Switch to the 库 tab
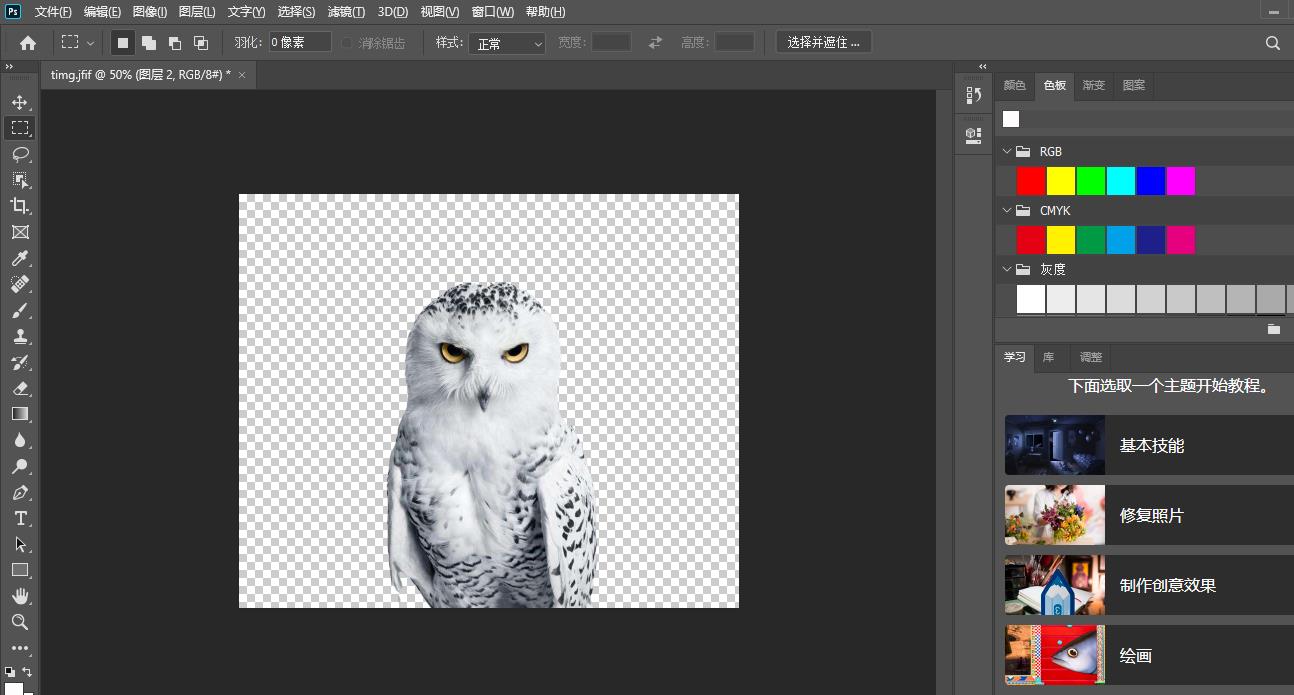Screen dimensions: 1294x695 click(x=1048, y=357)
